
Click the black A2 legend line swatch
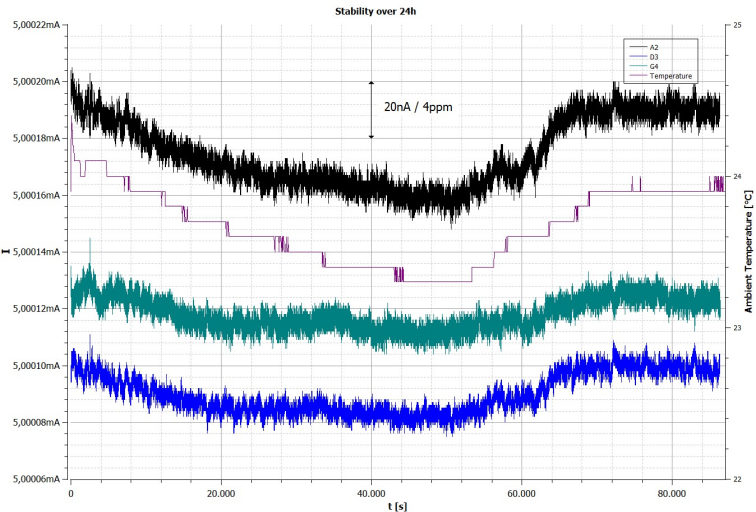pyautogui.click(x=637, y=47)
